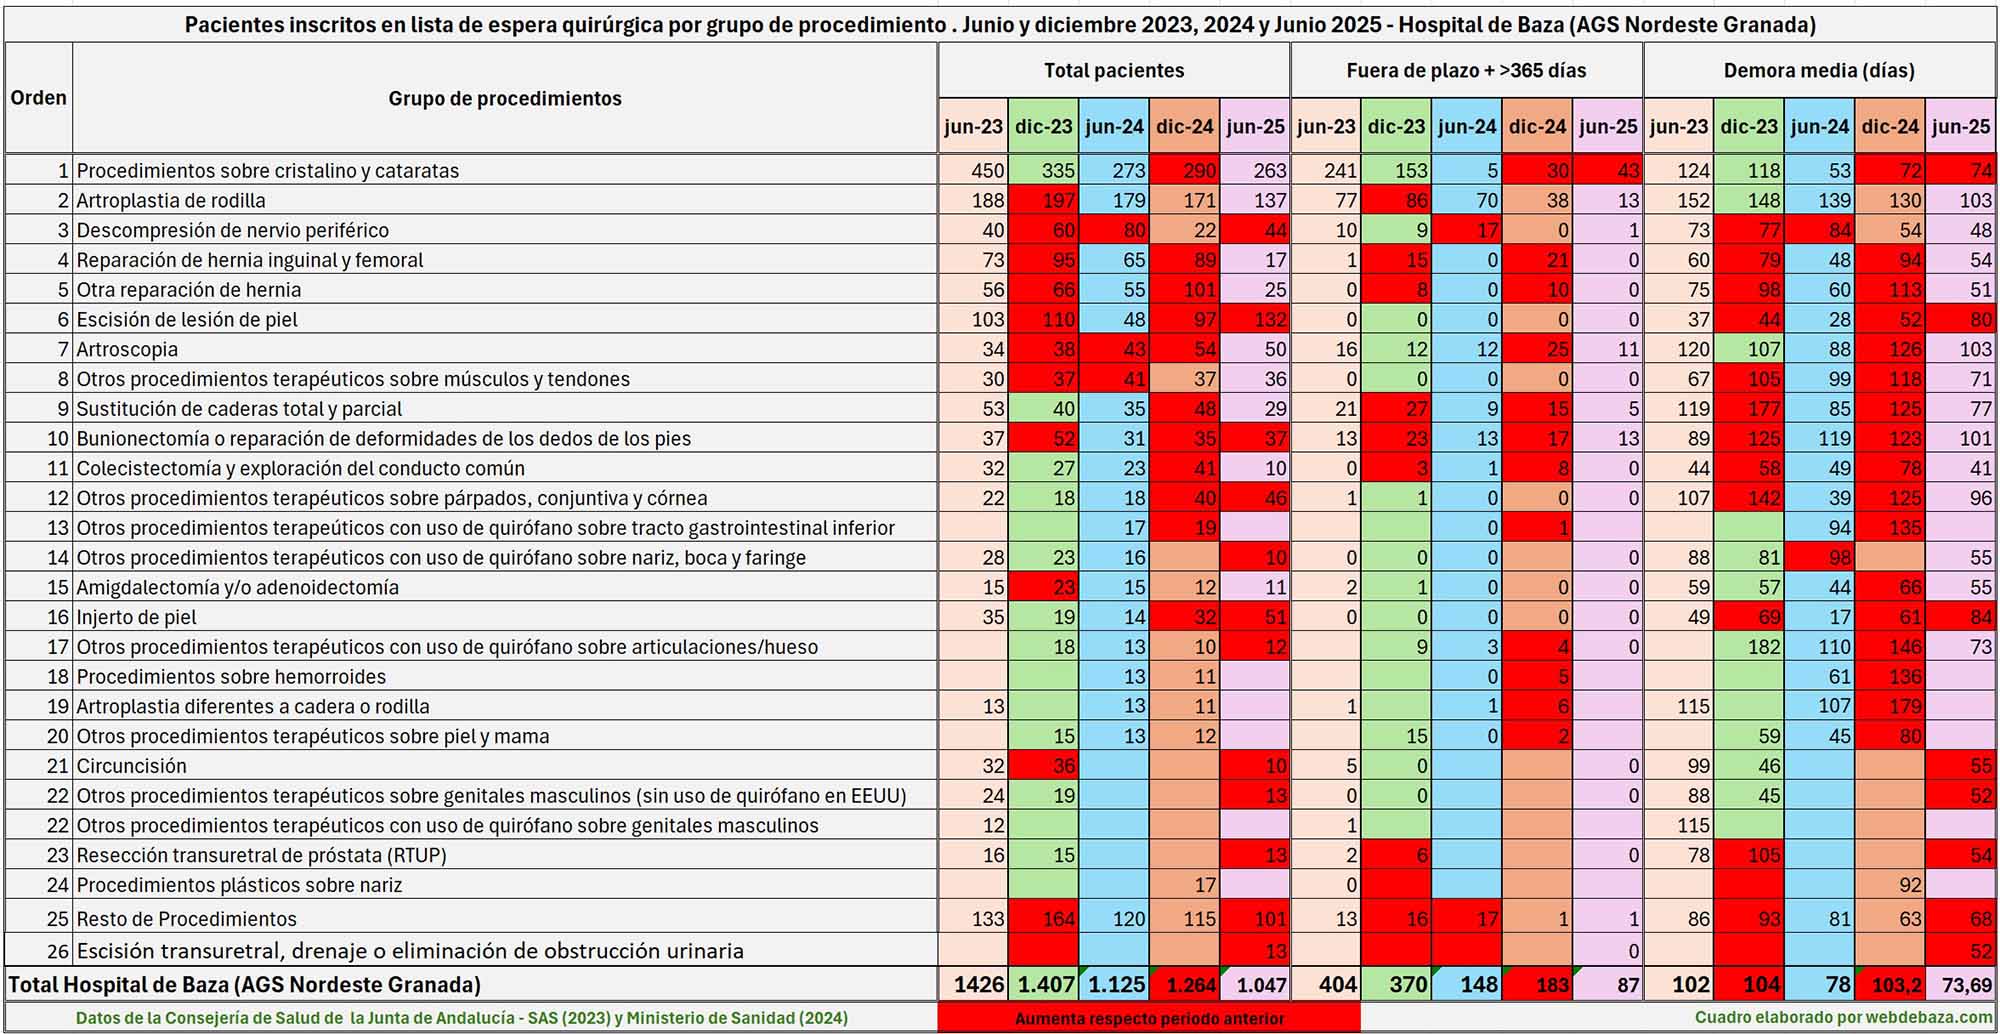The height and width of the screenshot is (1034, 2000).
Task: Select jun-24 header under Fuera de plazo
Action: click(x=1466, y=127)
